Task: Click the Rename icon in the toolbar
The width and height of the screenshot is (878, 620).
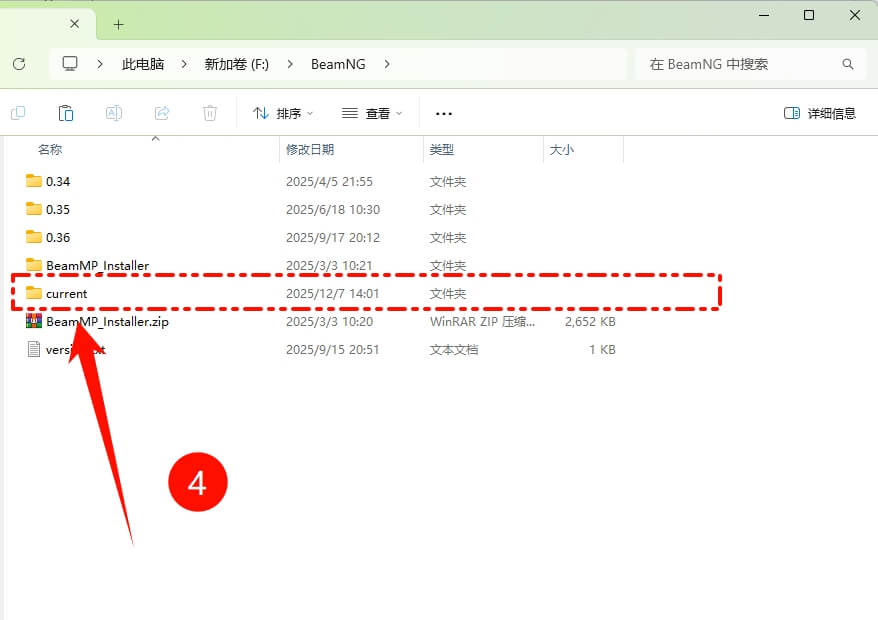Action: coord(114,113)
